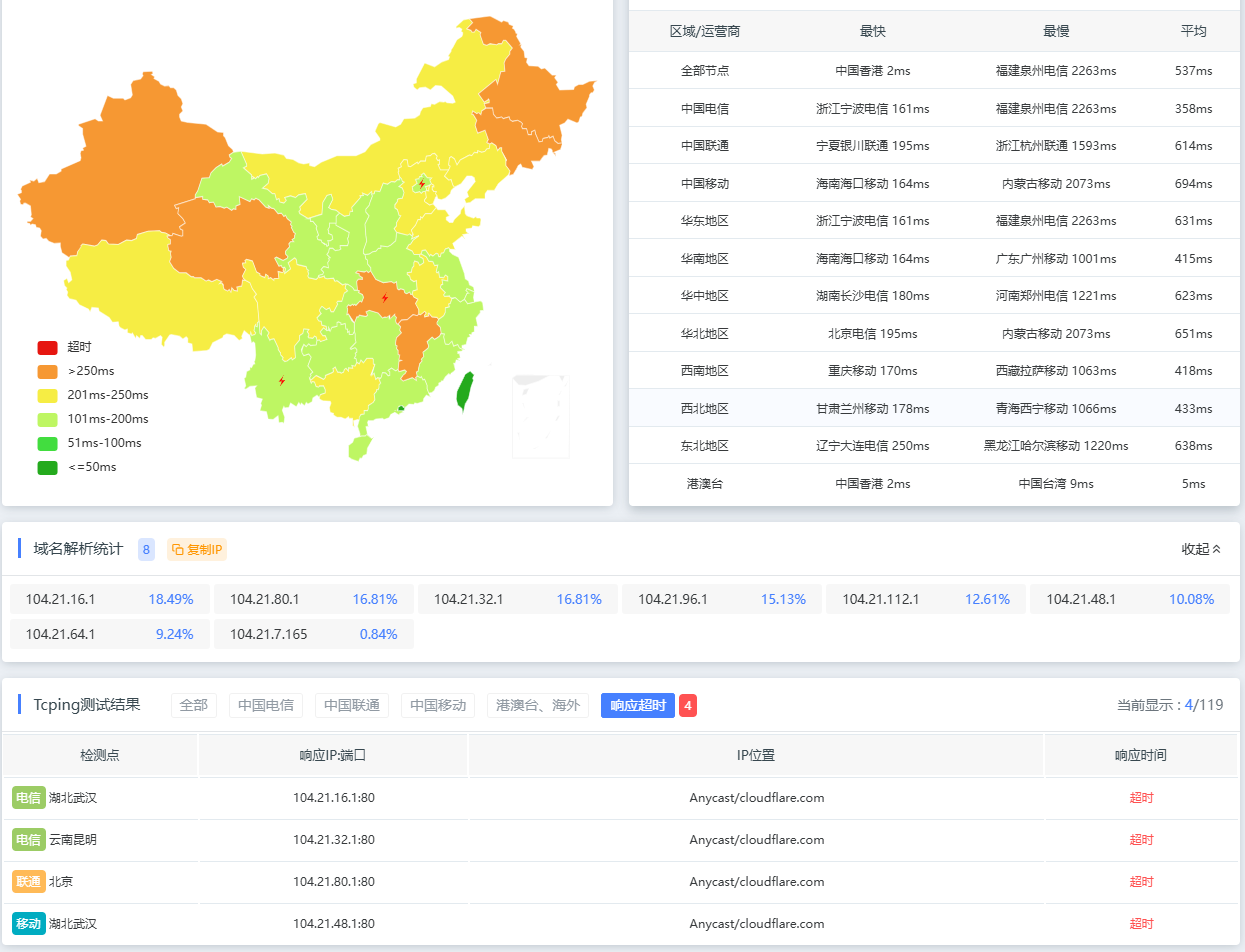
Task: Click the 港澳台 row label
Action: click(x=705, y=484)
